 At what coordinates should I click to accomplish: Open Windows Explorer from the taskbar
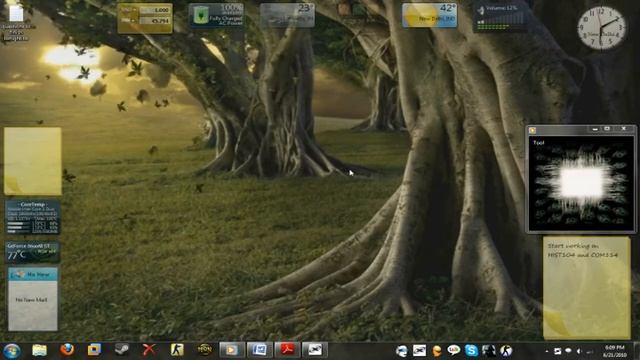[x=40, y=350]
